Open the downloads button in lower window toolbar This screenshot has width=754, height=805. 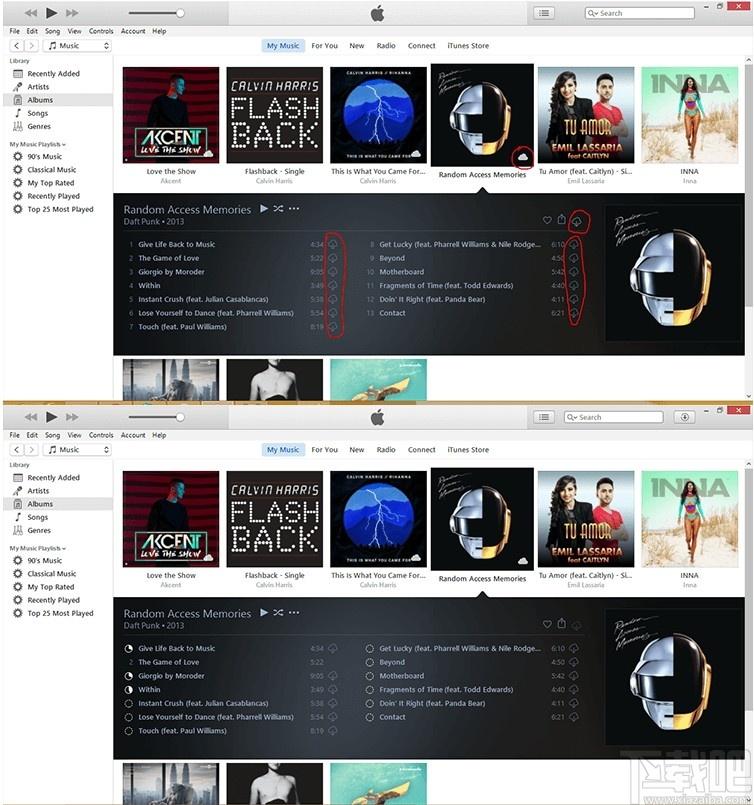tap(684, 417)
